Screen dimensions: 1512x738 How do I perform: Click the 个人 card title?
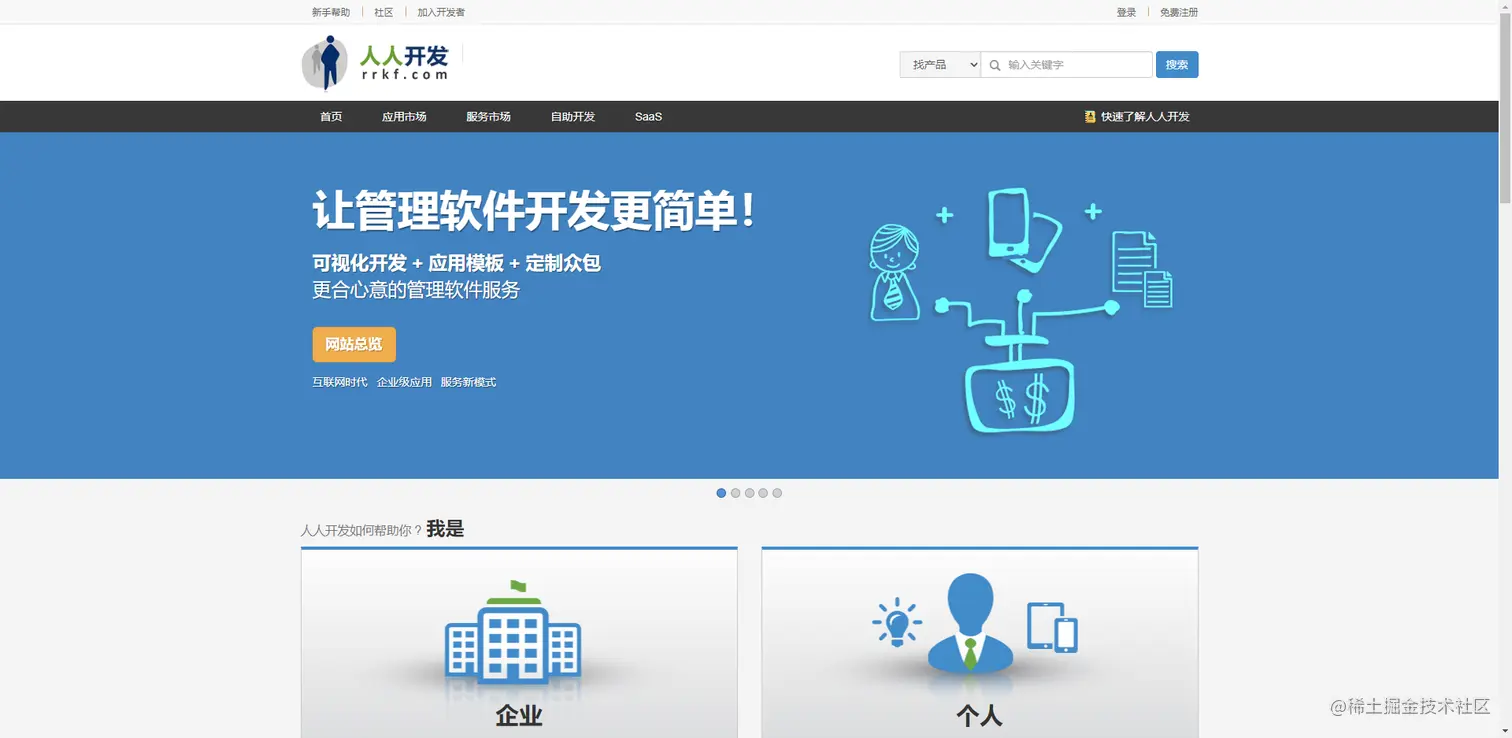(x=979, y=716)
